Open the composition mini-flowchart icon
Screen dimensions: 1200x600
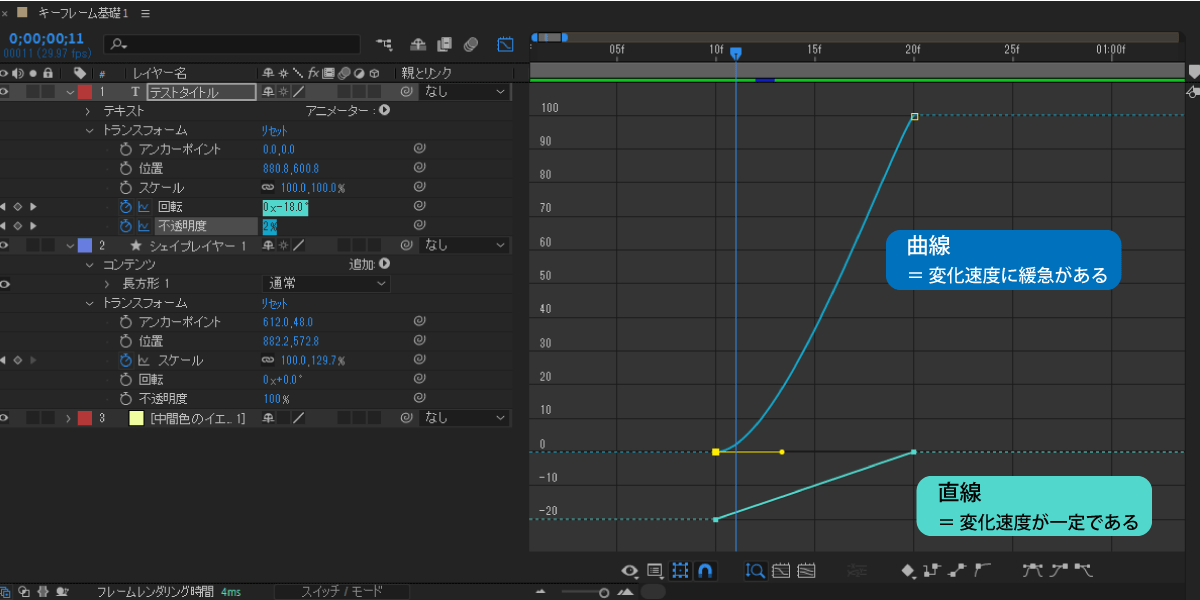[x=384, y=44]
